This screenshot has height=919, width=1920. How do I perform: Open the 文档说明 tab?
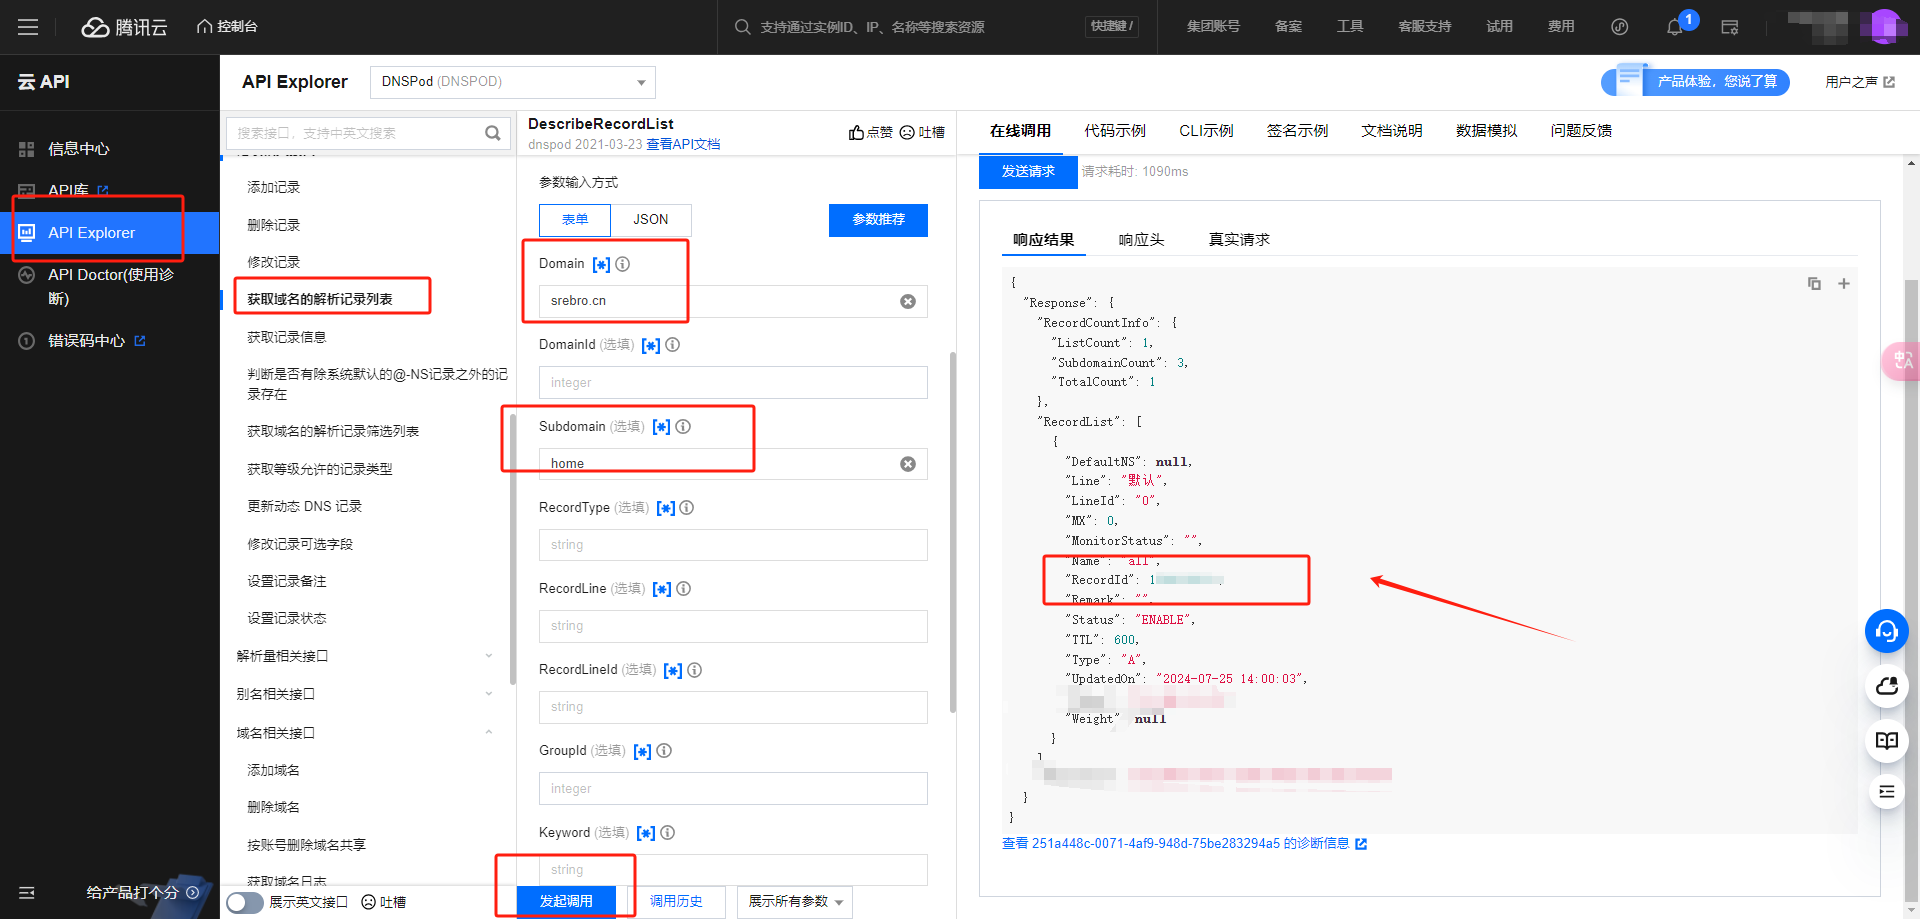(1391, 131)
